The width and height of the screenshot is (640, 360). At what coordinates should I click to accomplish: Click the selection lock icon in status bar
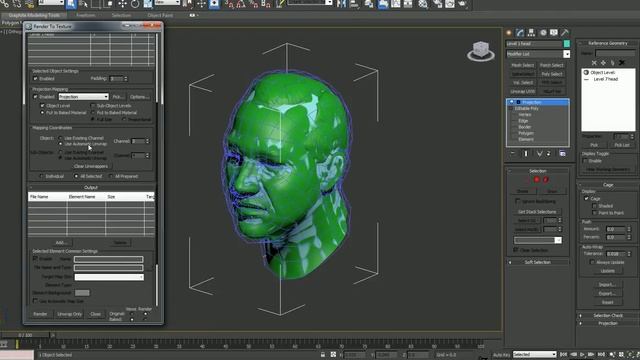click(323, 355)
